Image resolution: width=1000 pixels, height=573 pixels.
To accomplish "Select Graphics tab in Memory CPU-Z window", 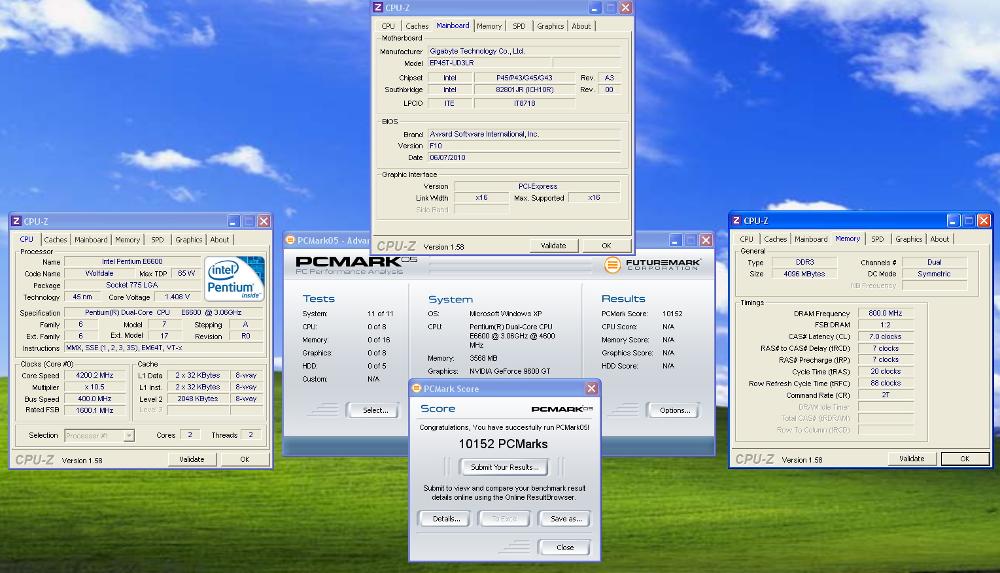I will (x=909, y=239).
